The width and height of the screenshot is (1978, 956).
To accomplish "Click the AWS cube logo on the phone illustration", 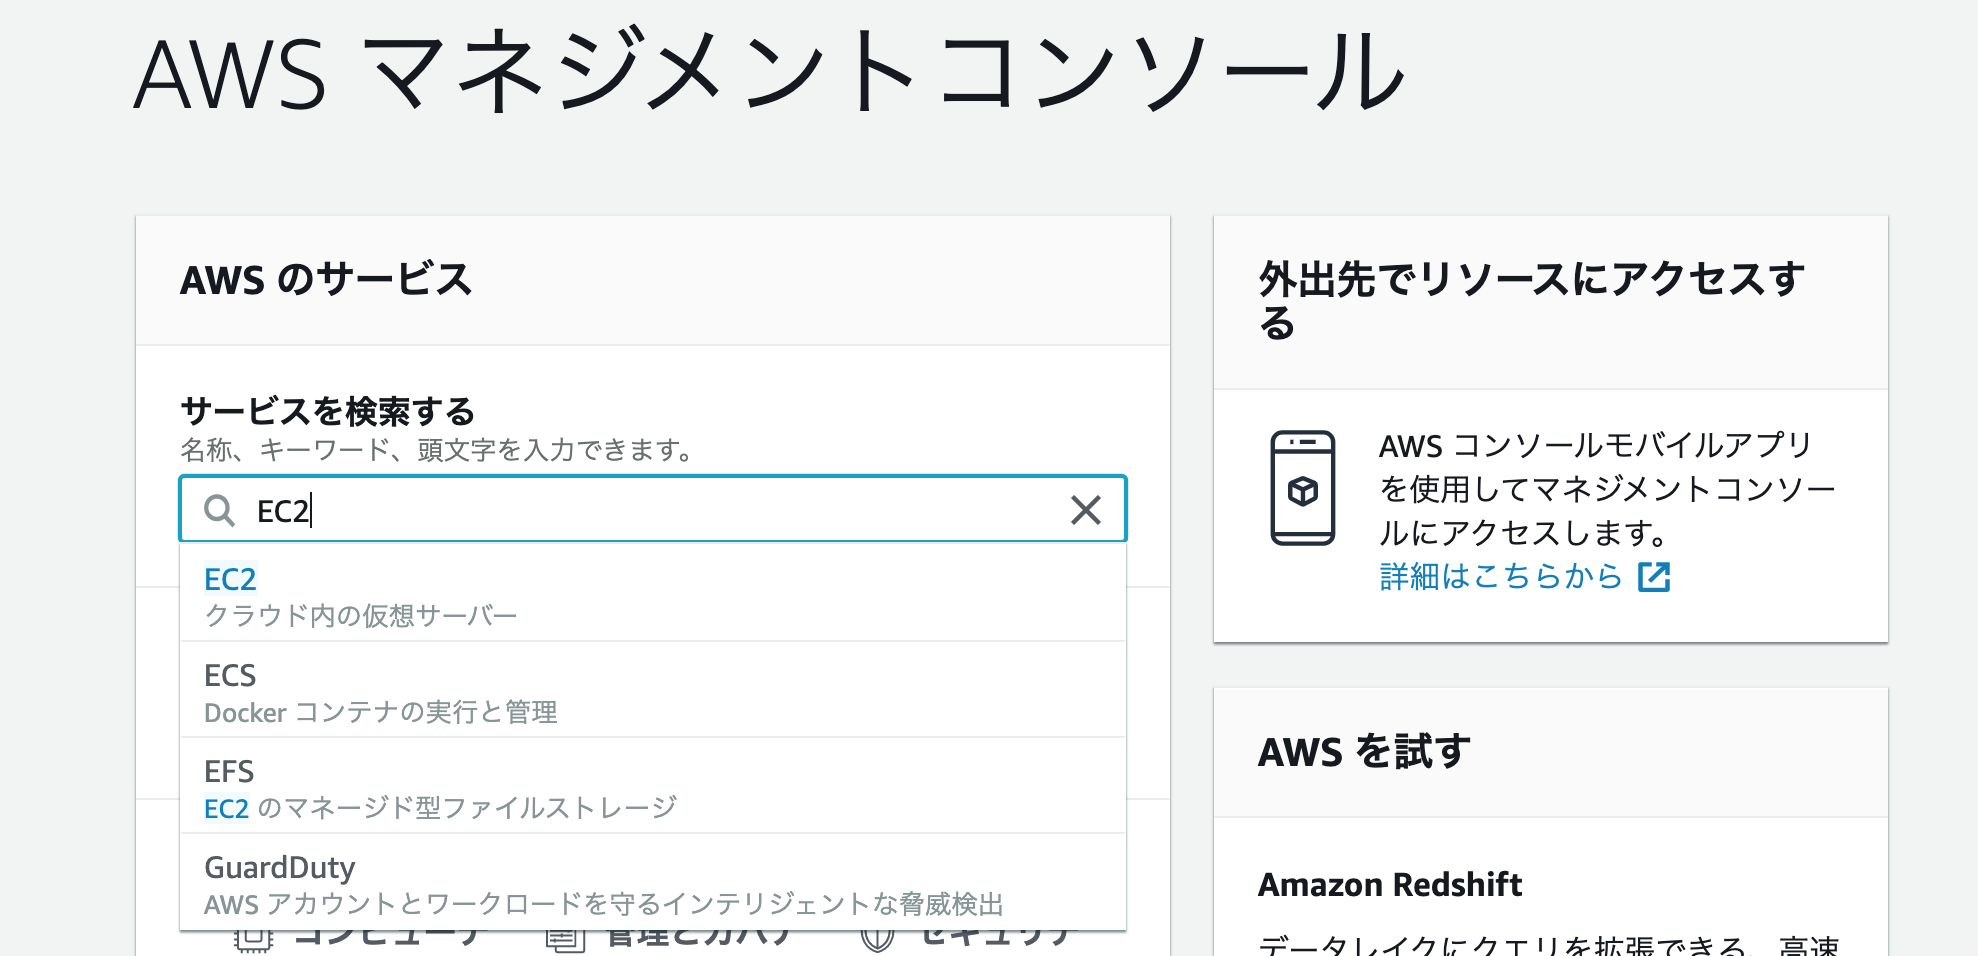I will coord(1305,491).
